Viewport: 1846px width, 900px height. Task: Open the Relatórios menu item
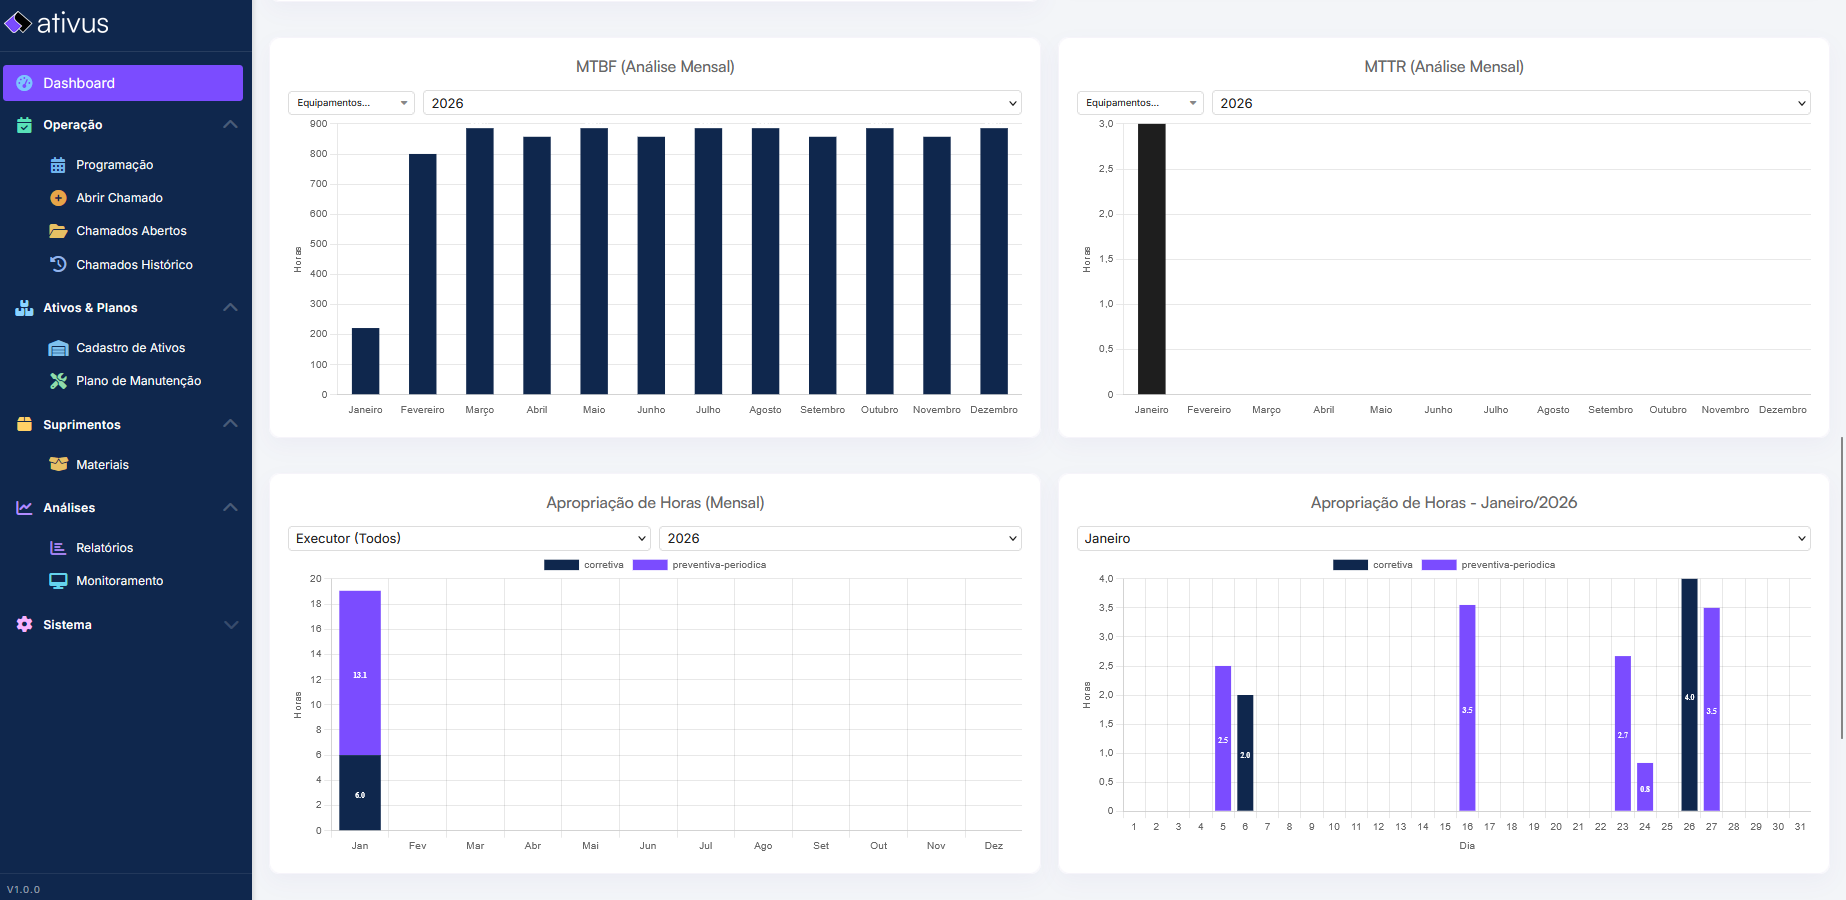pyautogui.click(x=104, y=548)
